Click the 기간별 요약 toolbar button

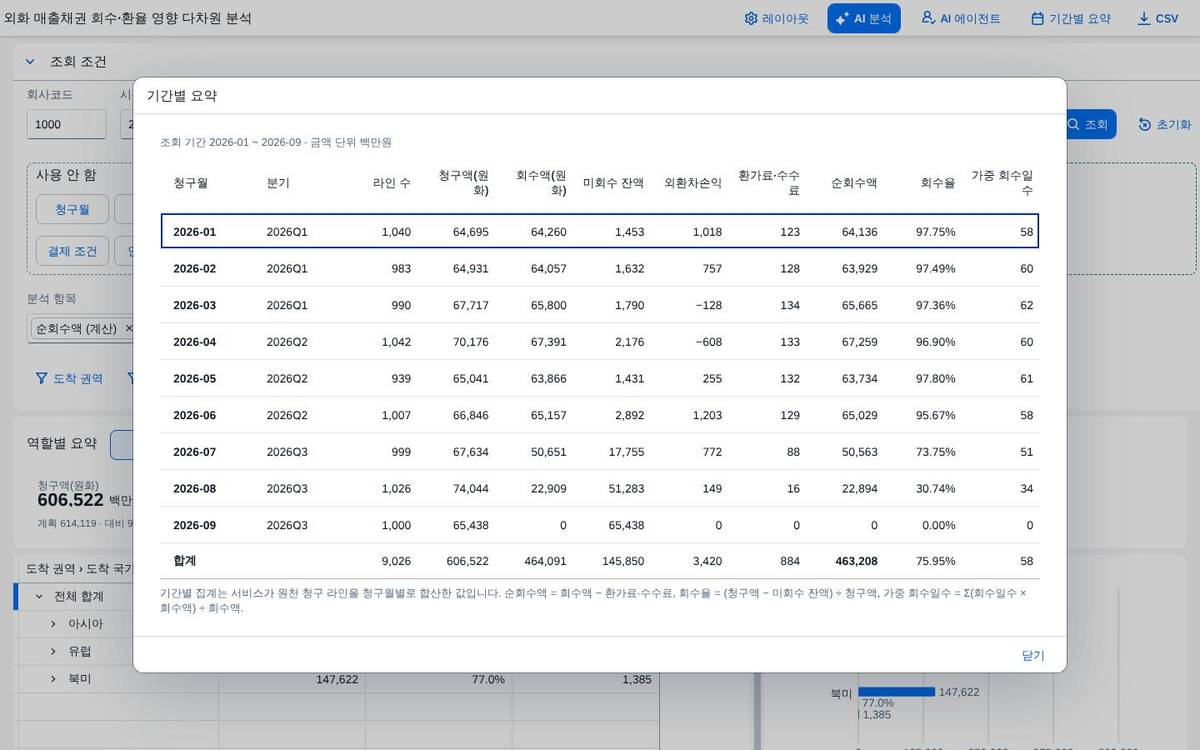[1071, 18]
